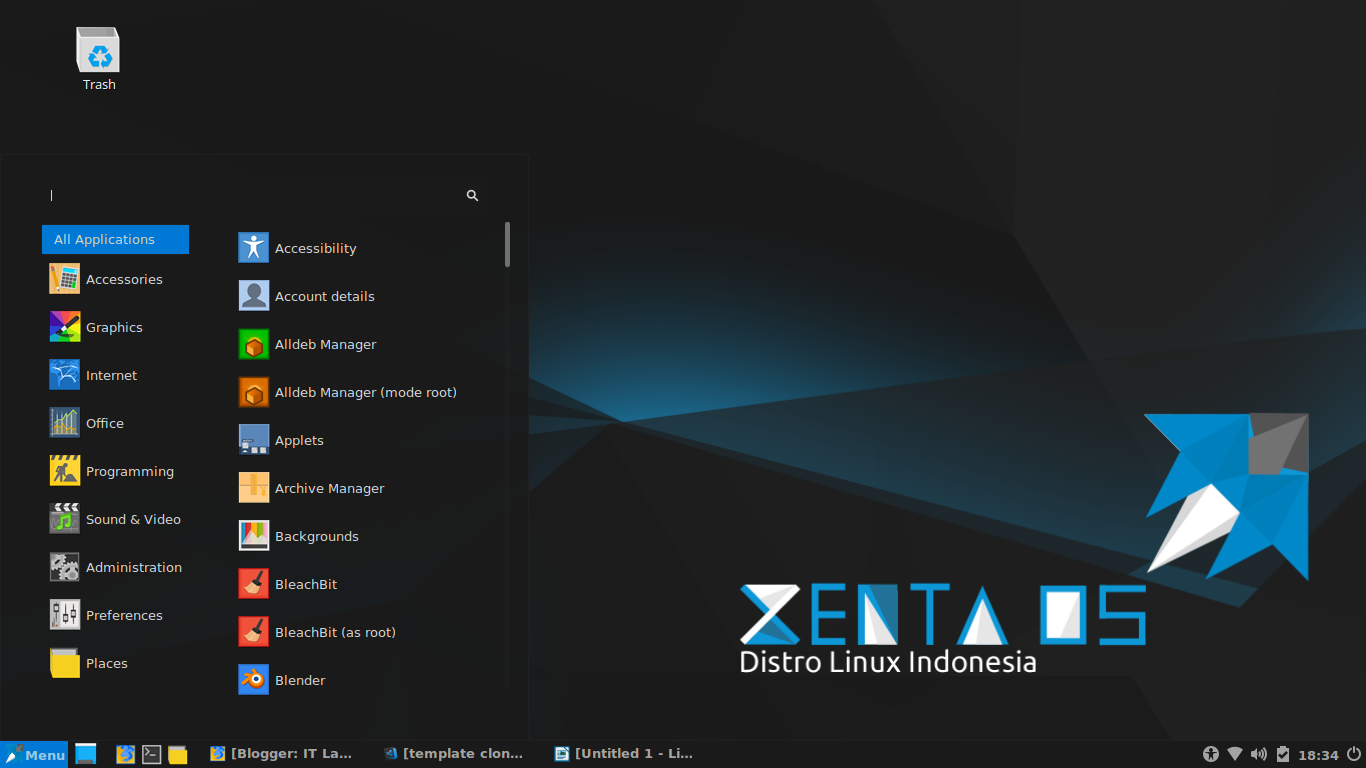The height and width of the screenshot is (768, 1366).
Task: Click the application list scrollbar
Action: coord(508,244)
